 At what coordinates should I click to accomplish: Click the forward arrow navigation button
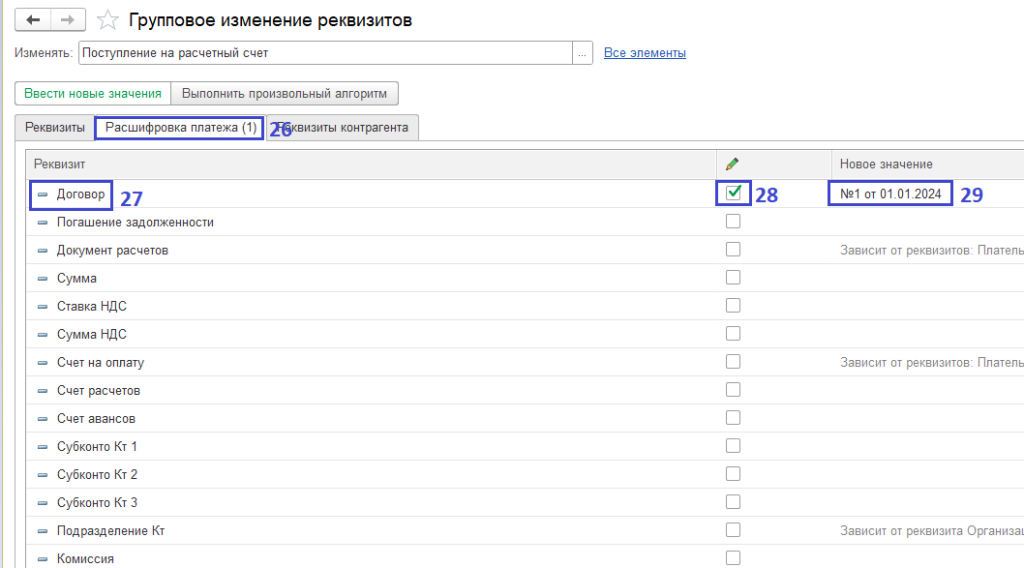pyautogui.click(x=67, y=20)
